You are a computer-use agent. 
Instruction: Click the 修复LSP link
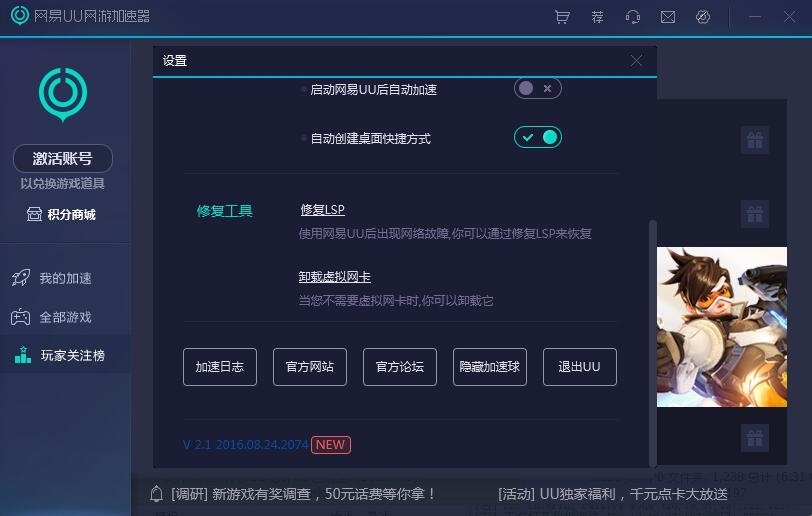[x=322, y=210]
